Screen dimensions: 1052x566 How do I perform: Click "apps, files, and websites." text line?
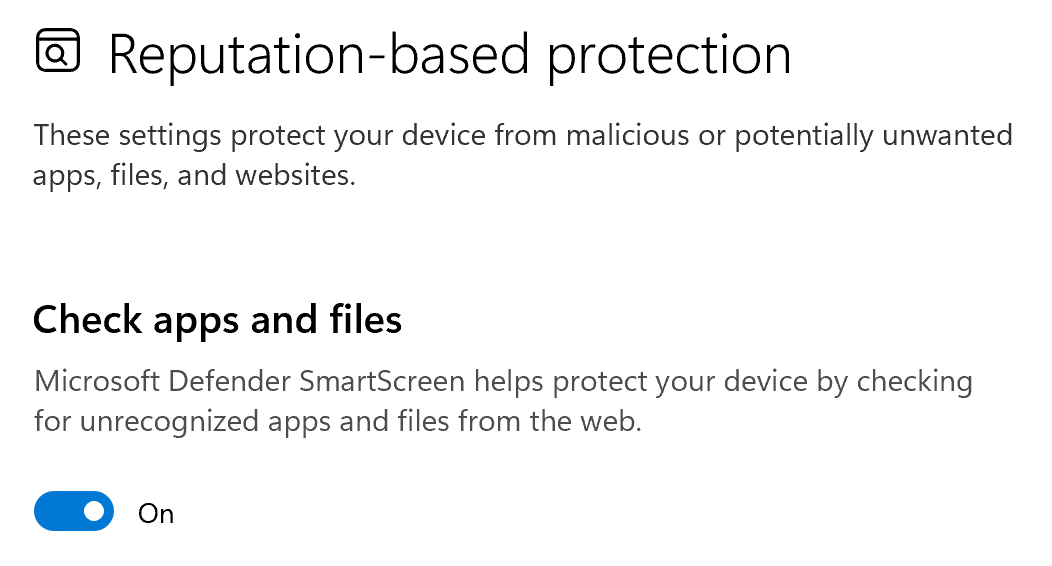(x=194, y=178)
